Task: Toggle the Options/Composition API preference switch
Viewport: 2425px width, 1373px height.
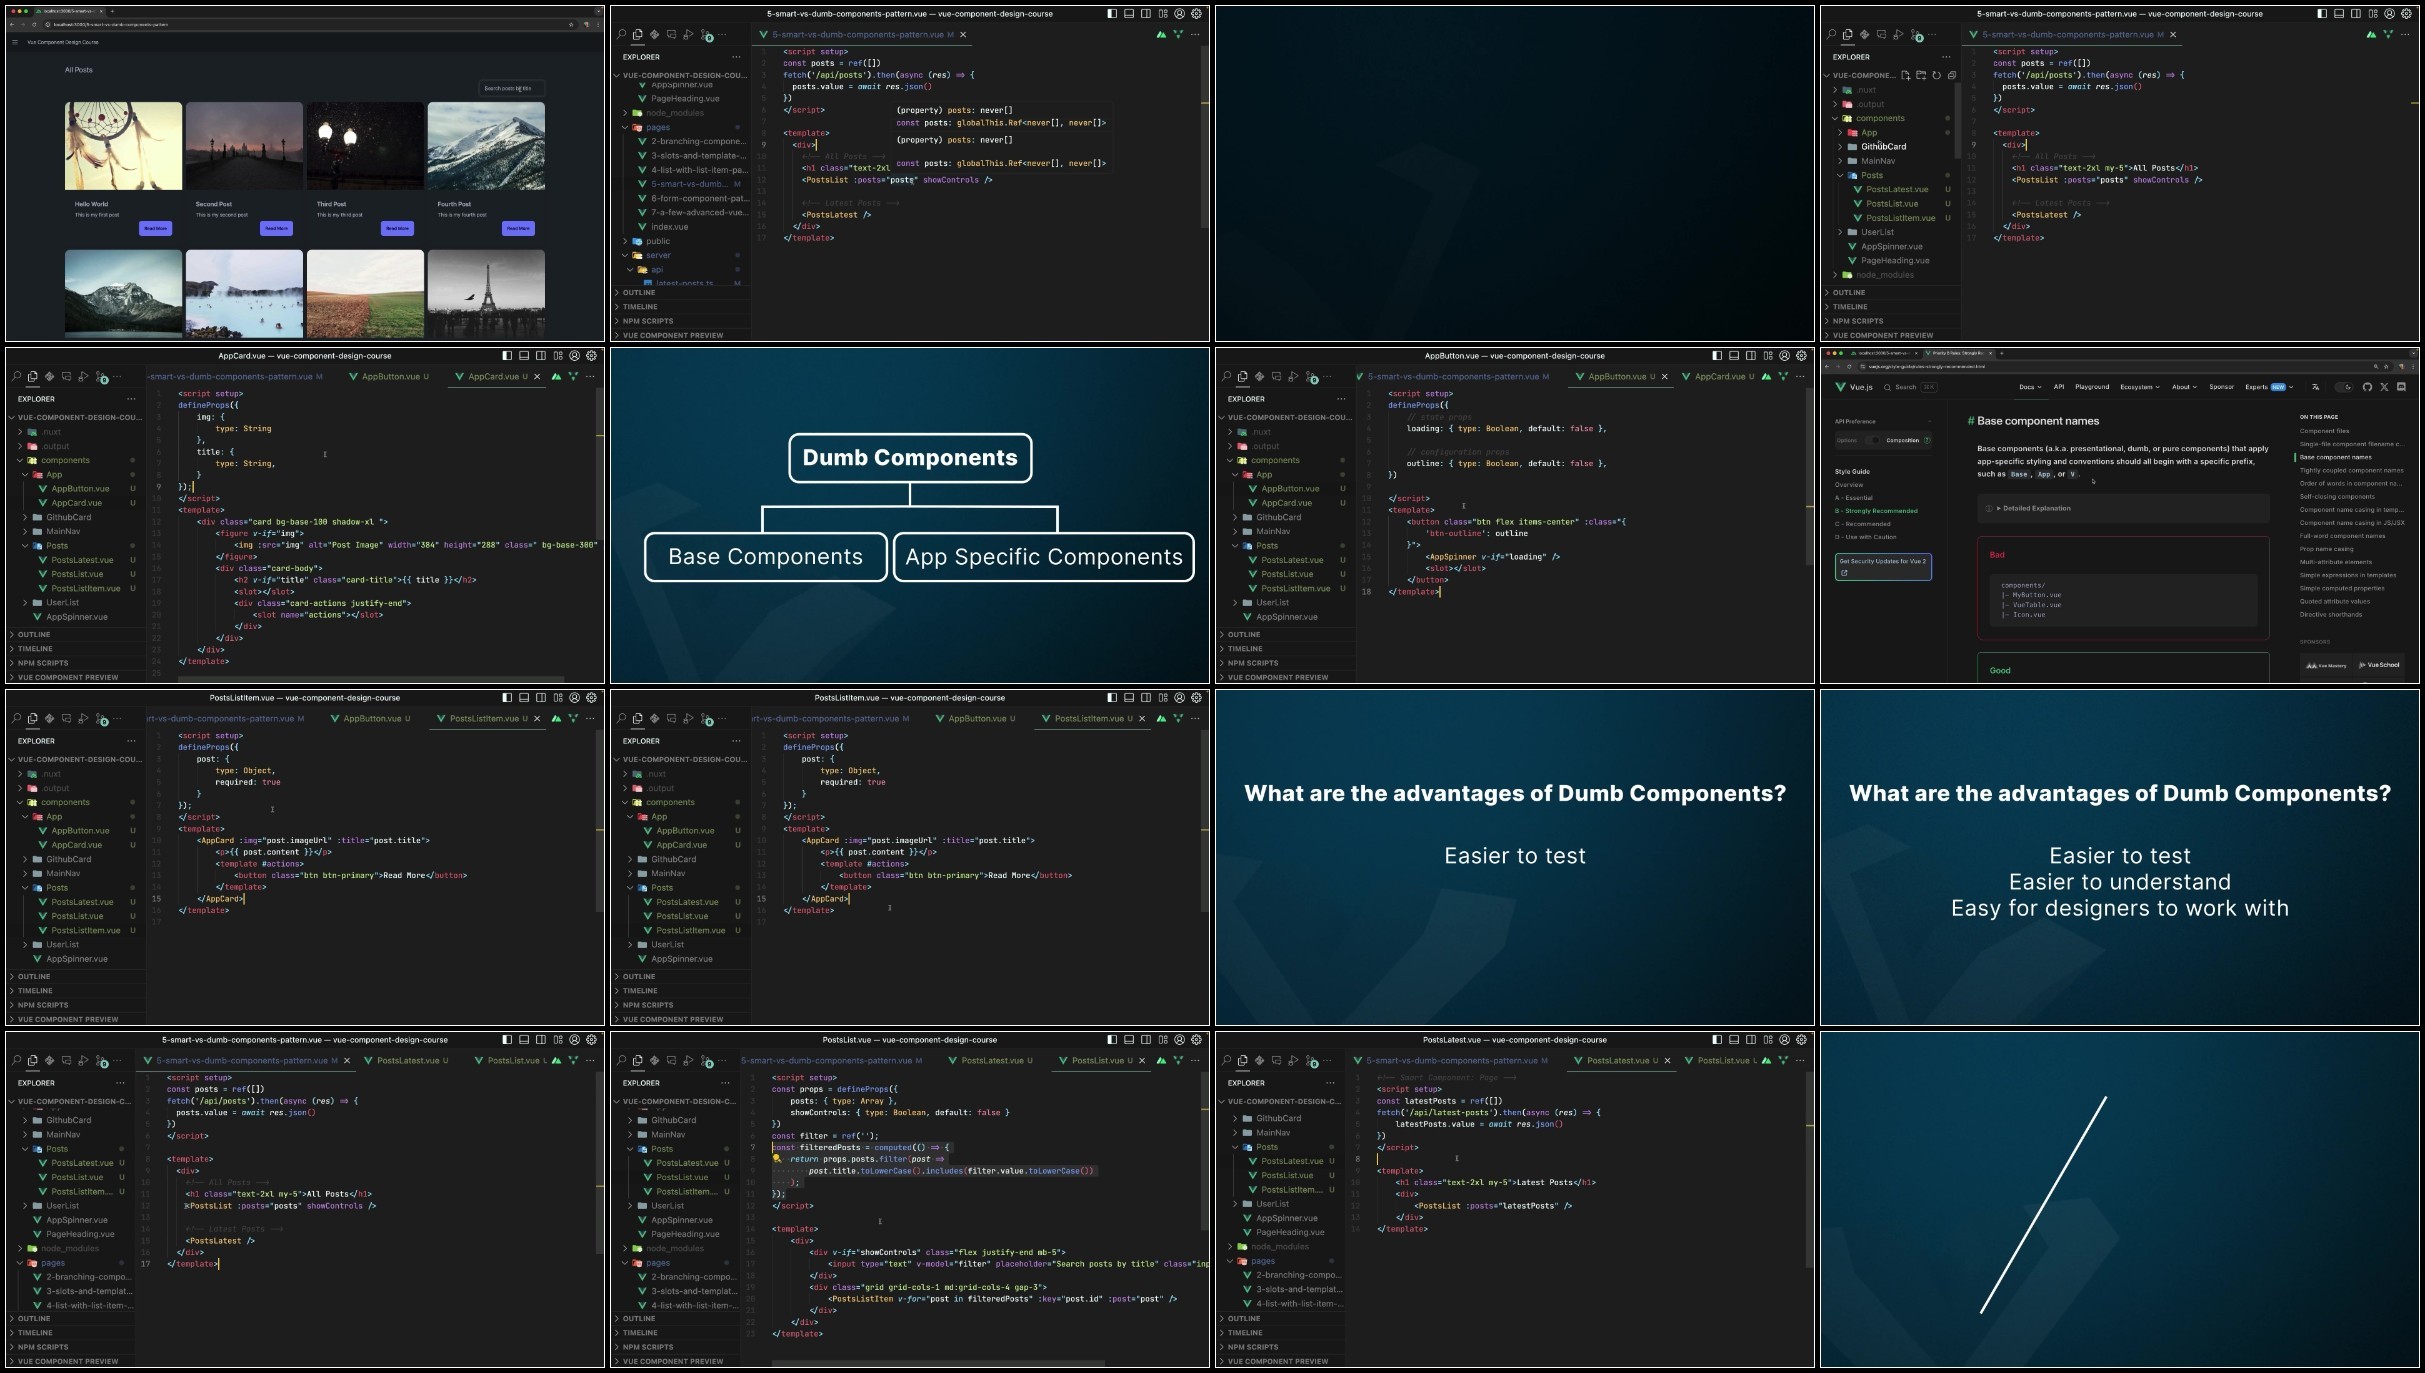Action: point(1873,440)
